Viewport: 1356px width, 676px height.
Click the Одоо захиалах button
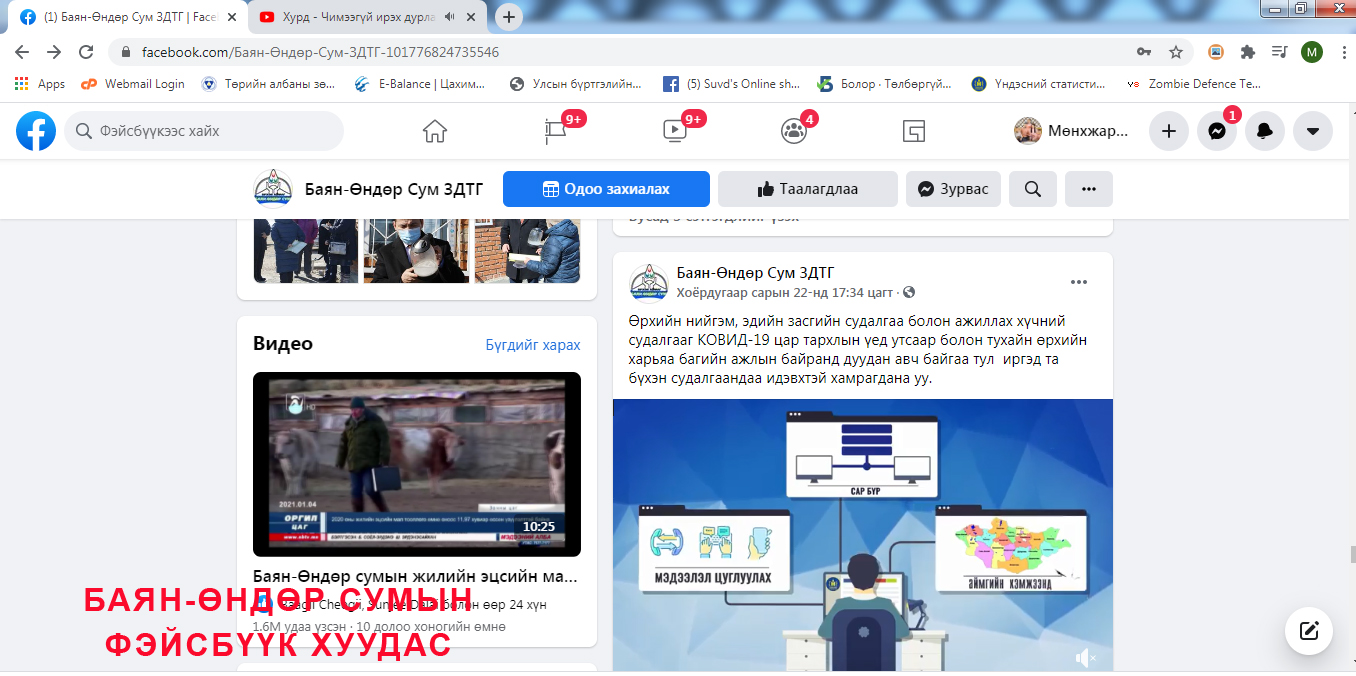[x=606, y=189]
